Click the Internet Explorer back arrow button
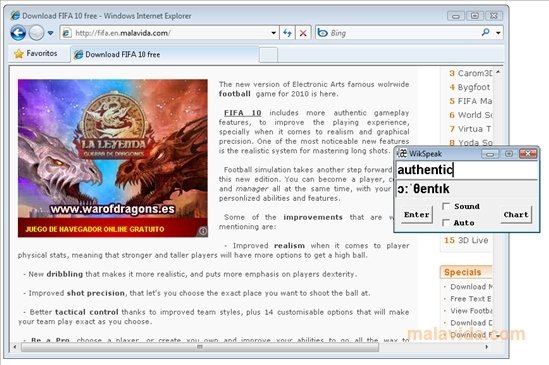The width and height of the screenshot is (549, 365). point(18,33)
